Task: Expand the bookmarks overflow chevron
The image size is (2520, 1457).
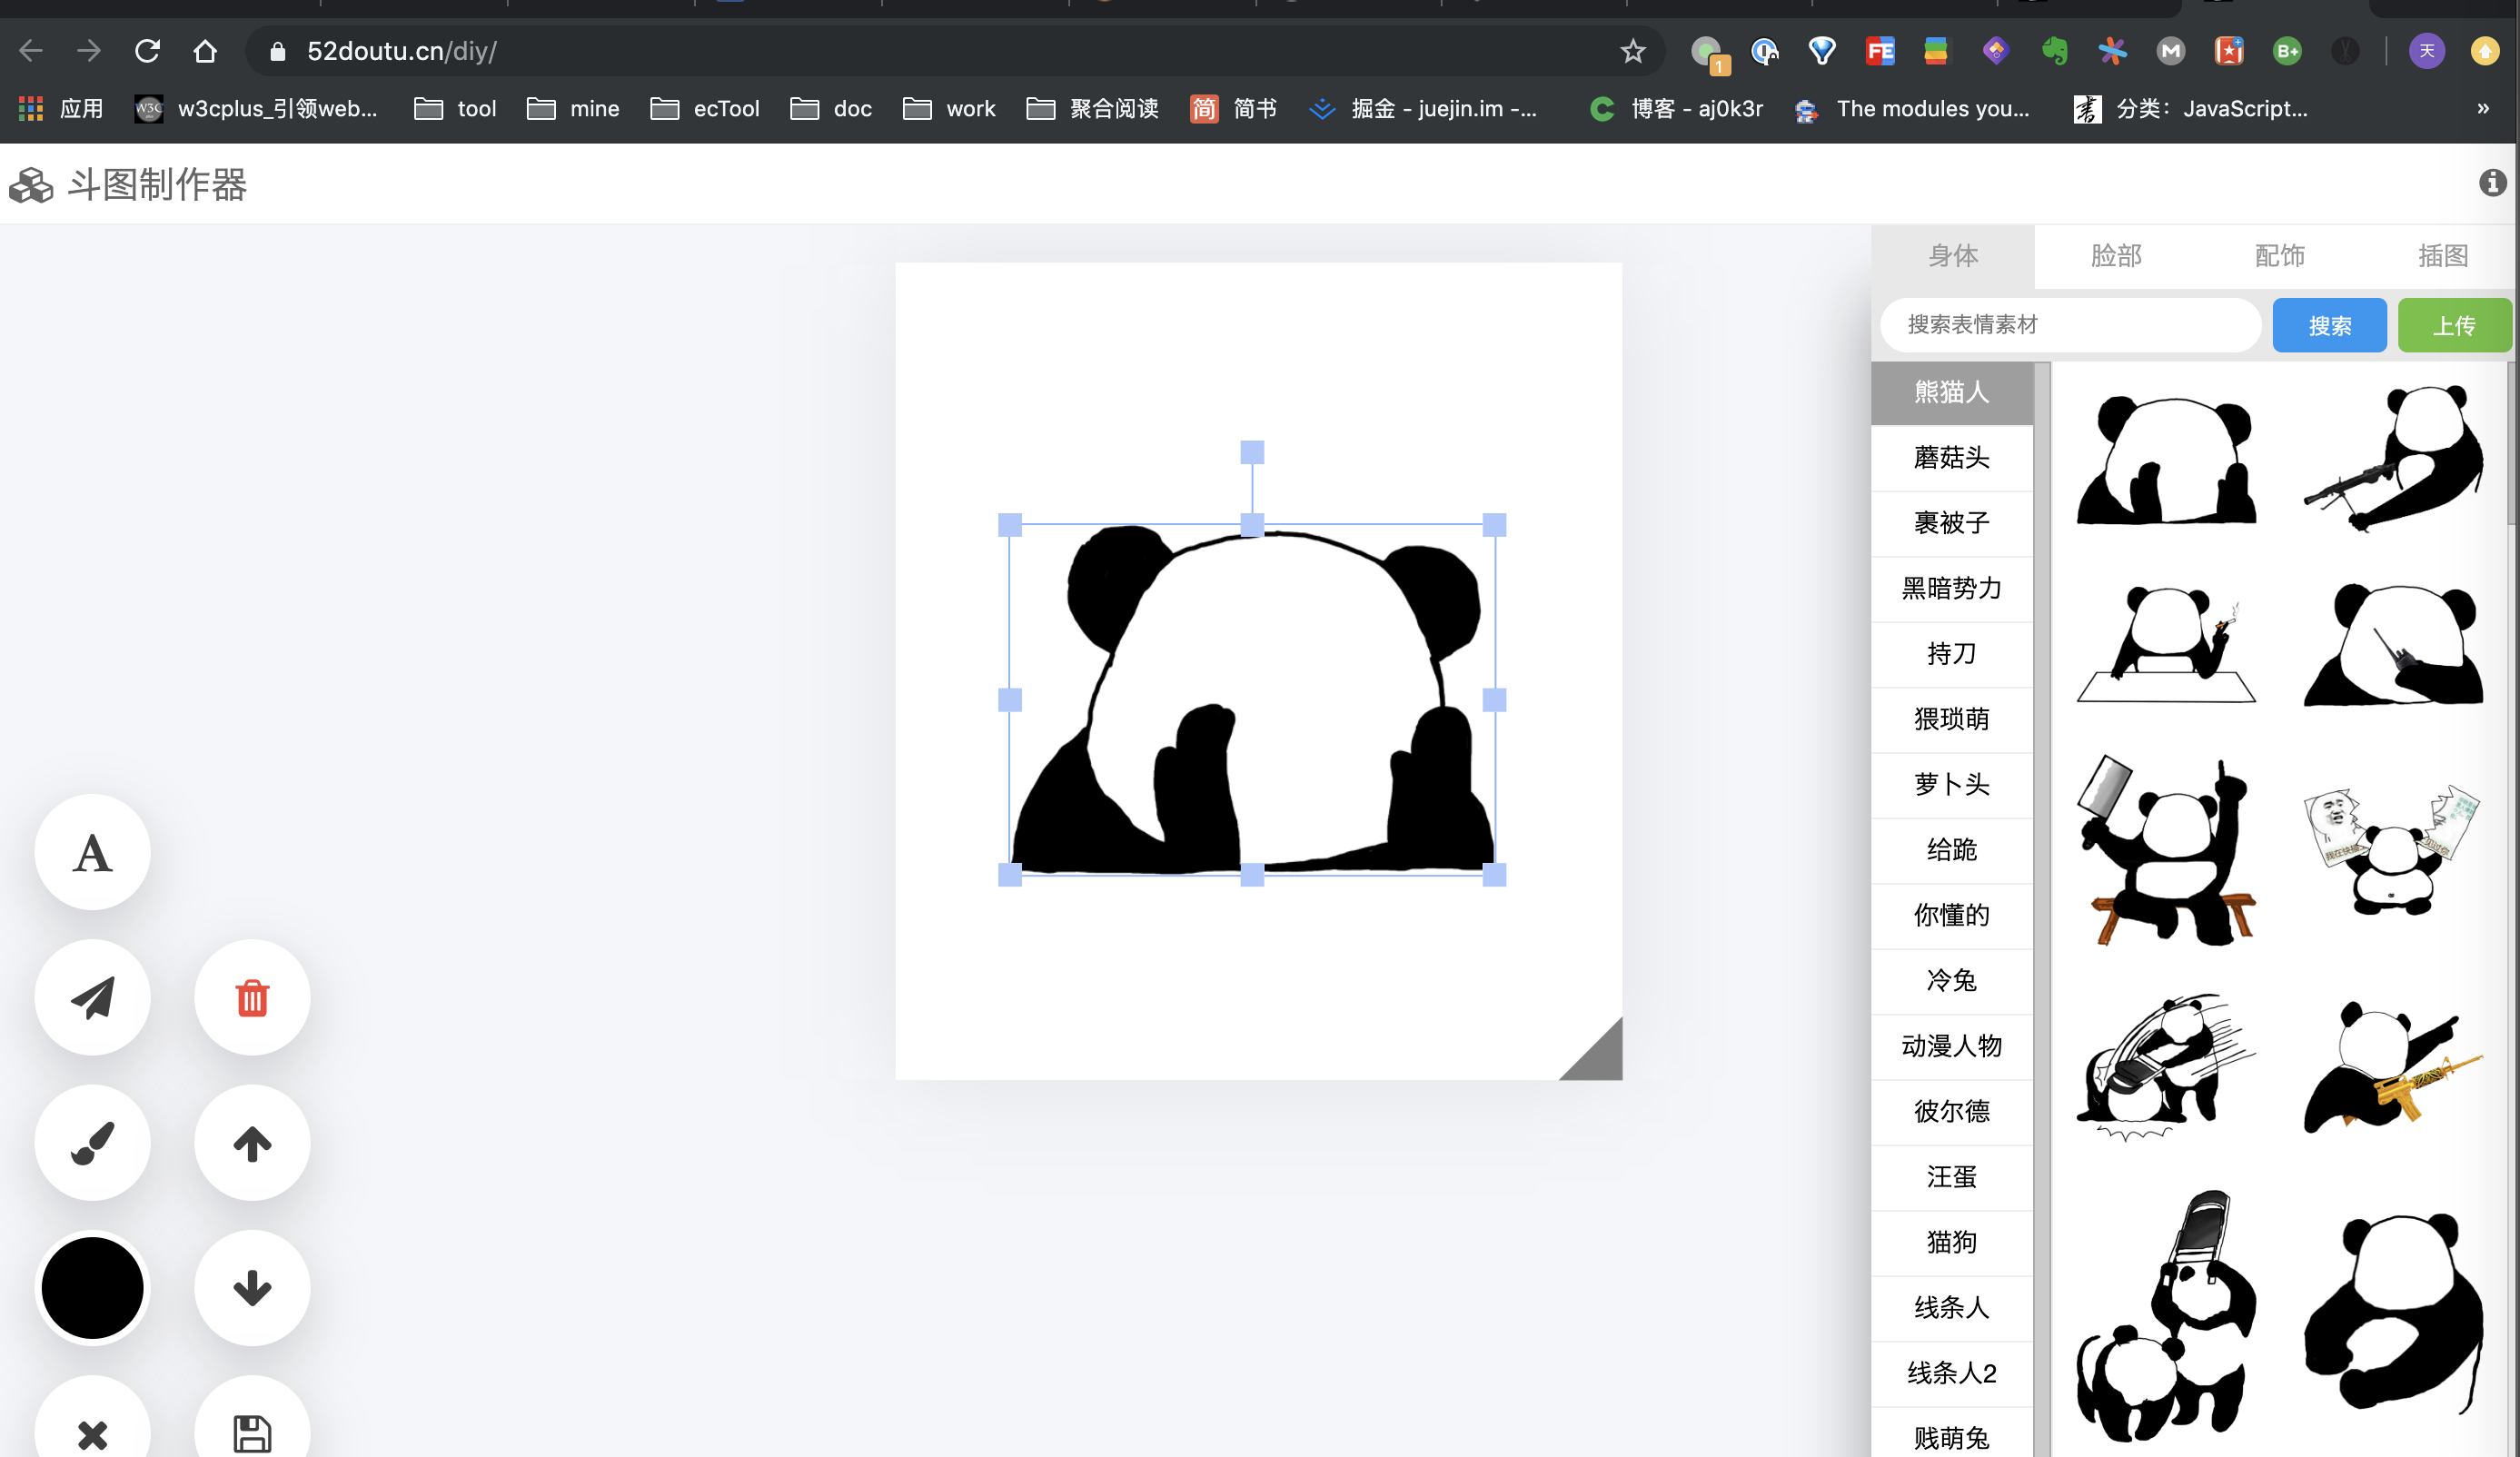Action: pos(2483,108)
